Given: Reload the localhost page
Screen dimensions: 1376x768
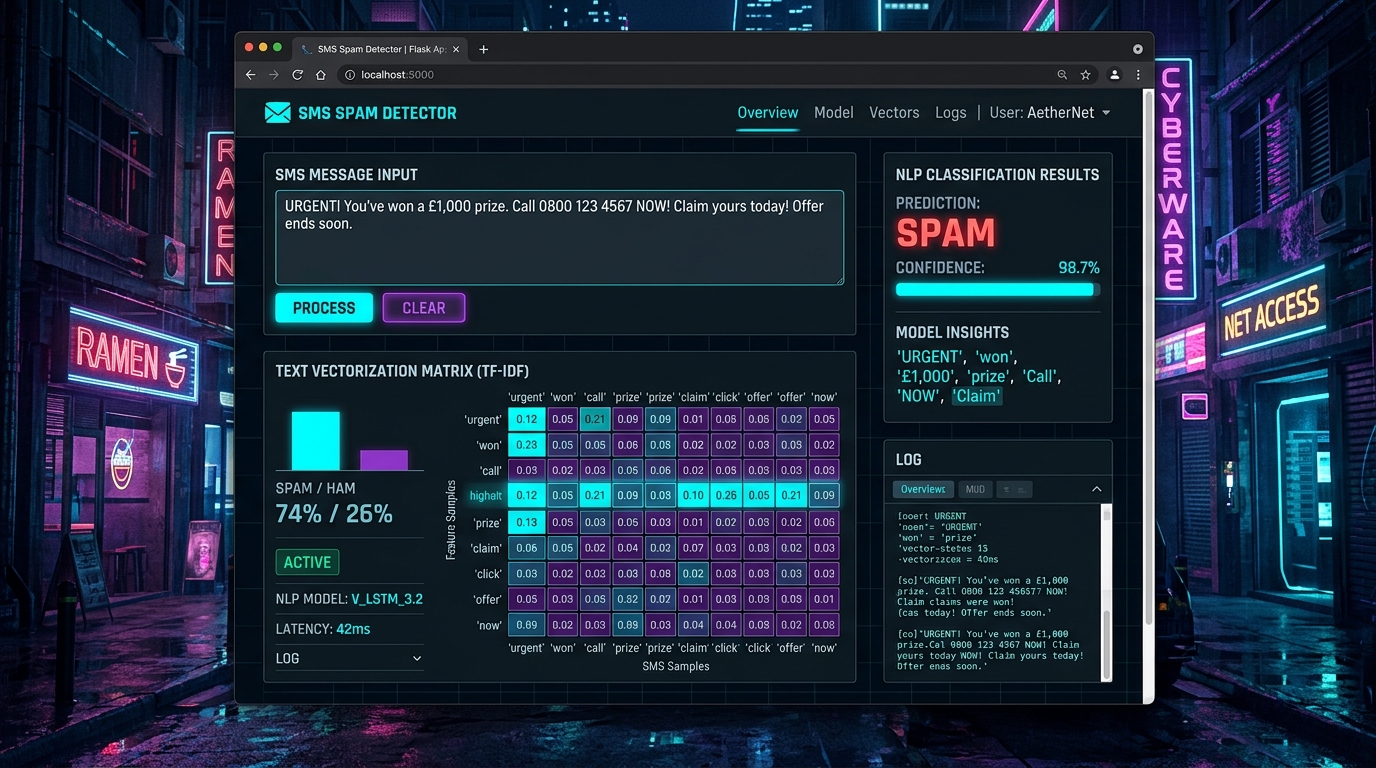Looking at the screenshot, I should pyautogui.click(x=297, y=75).
